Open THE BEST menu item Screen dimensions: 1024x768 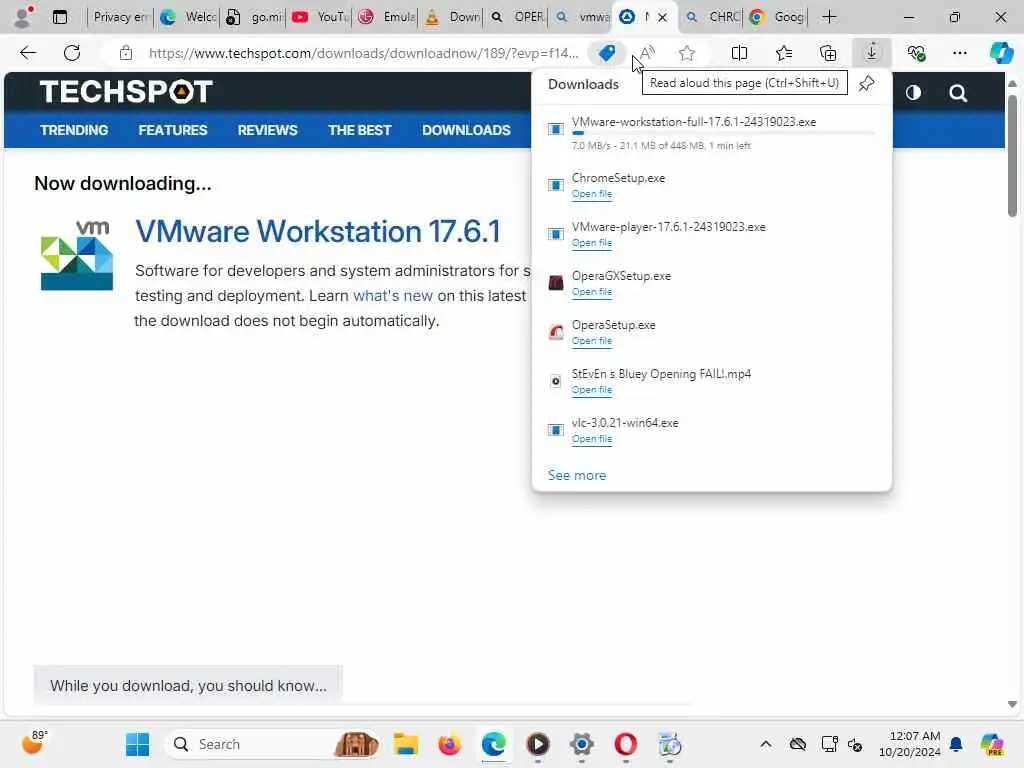360,130
